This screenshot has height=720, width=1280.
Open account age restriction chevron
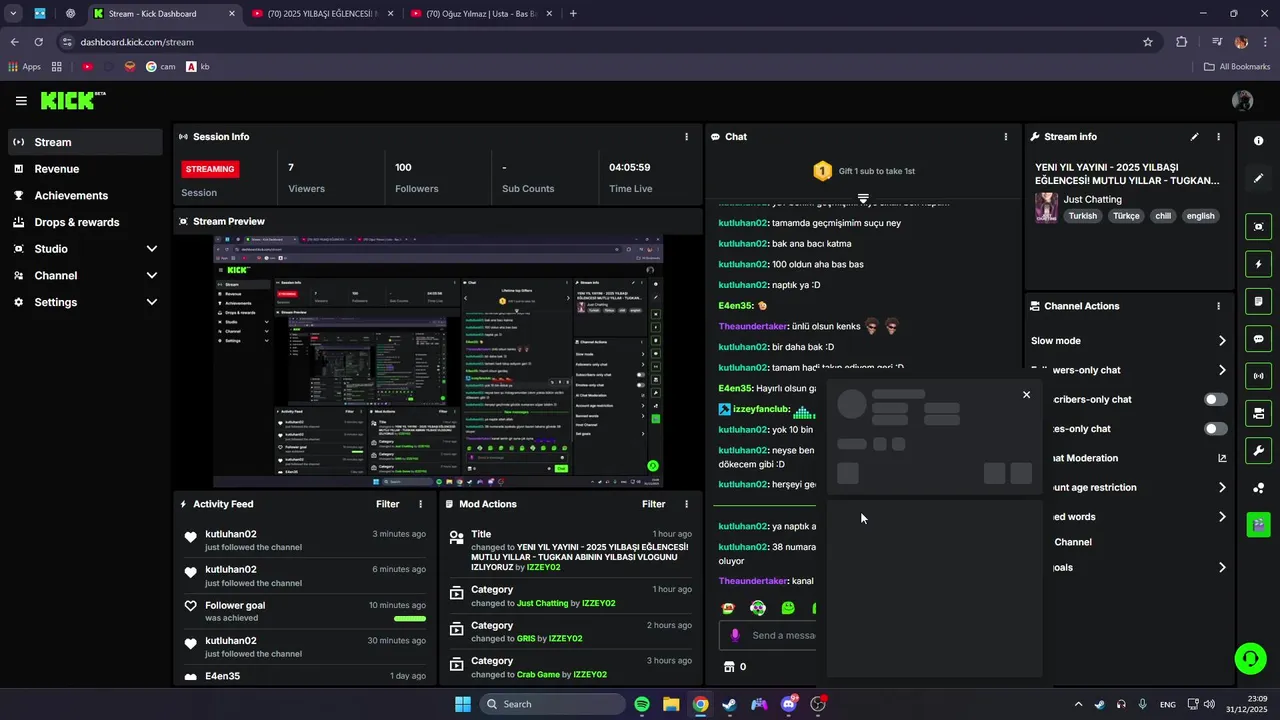[1222, 488]
